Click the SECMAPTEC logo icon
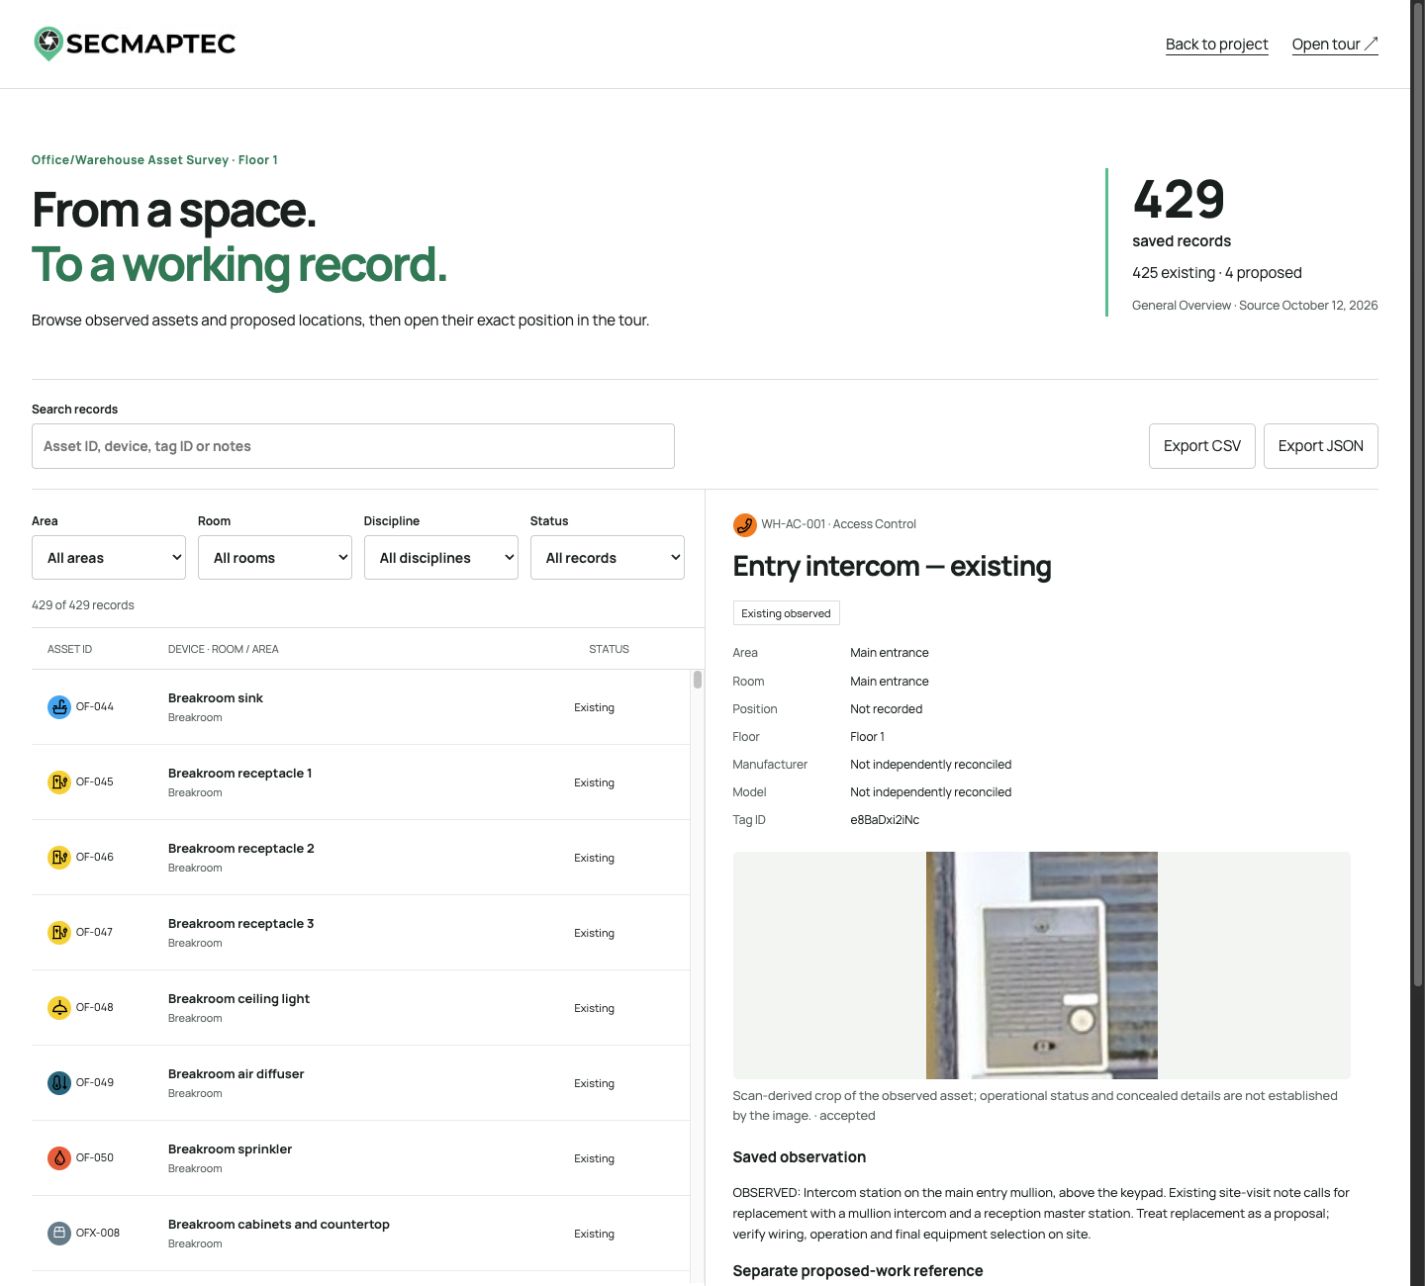This screenshot has height=1286, width=1425. click(48, 43)
